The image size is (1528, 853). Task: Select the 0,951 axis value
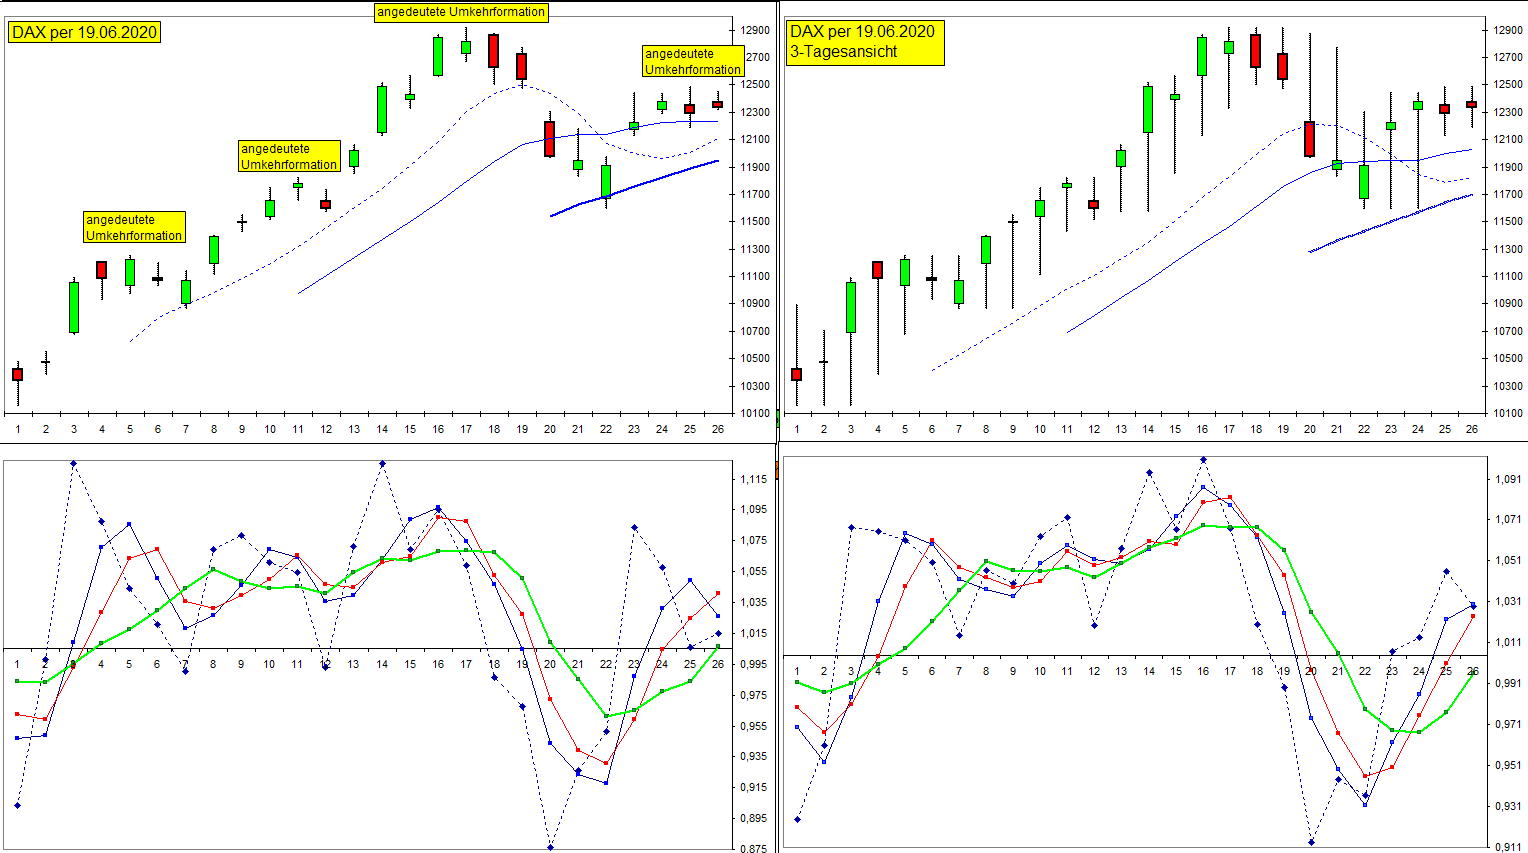[x=1508, y=766]
